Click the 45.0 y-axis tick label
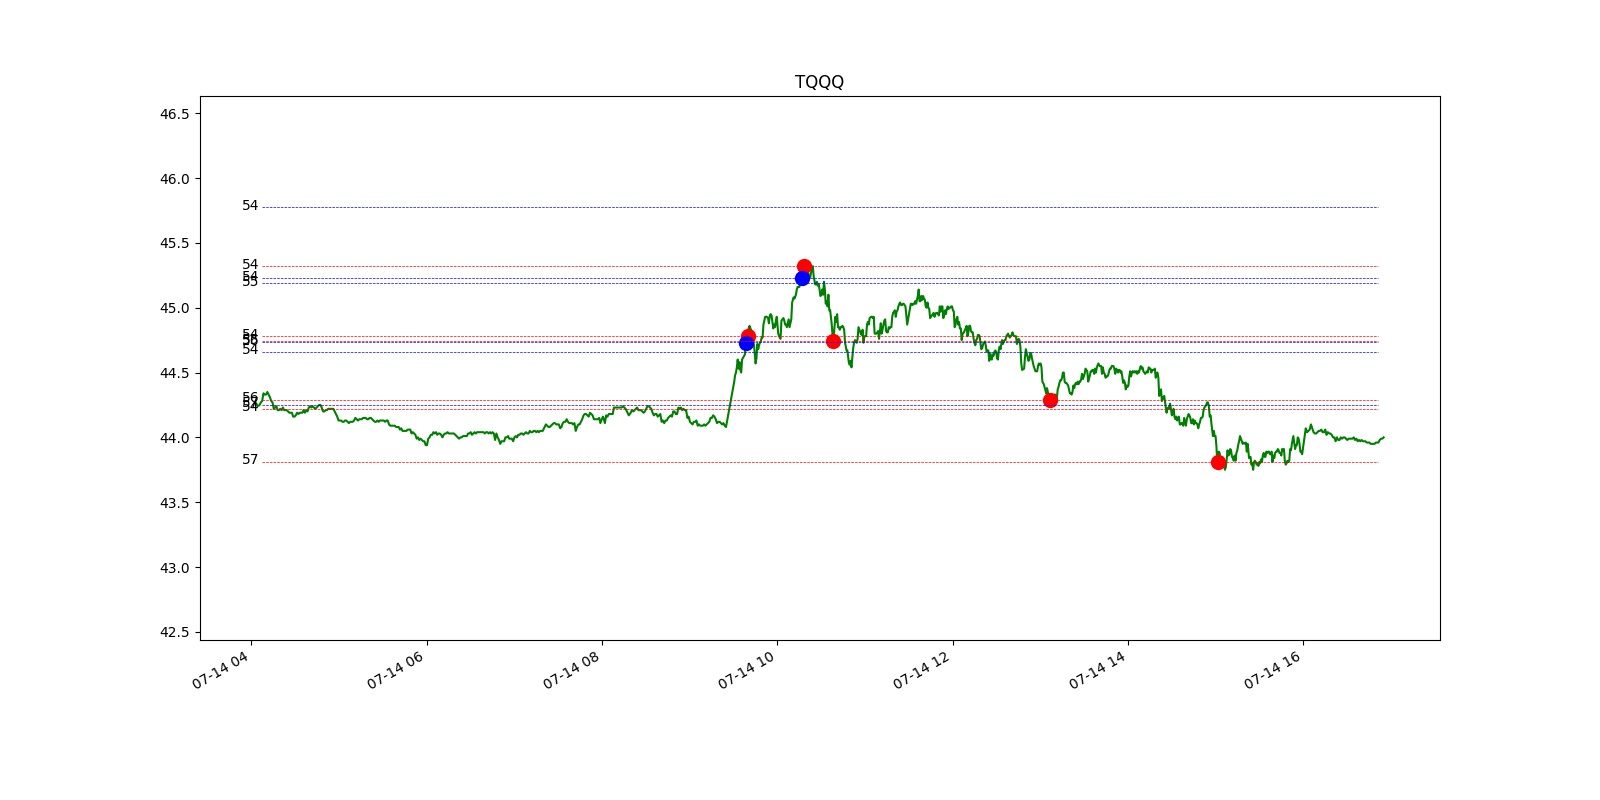Screen dimensions: 1600x800 pos(174,308)
